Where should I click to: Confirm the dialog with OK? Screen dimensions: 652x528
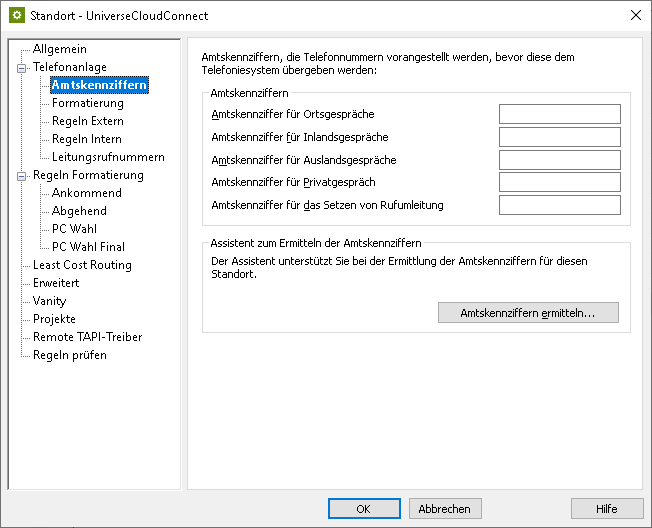click(x=363, y=509)
